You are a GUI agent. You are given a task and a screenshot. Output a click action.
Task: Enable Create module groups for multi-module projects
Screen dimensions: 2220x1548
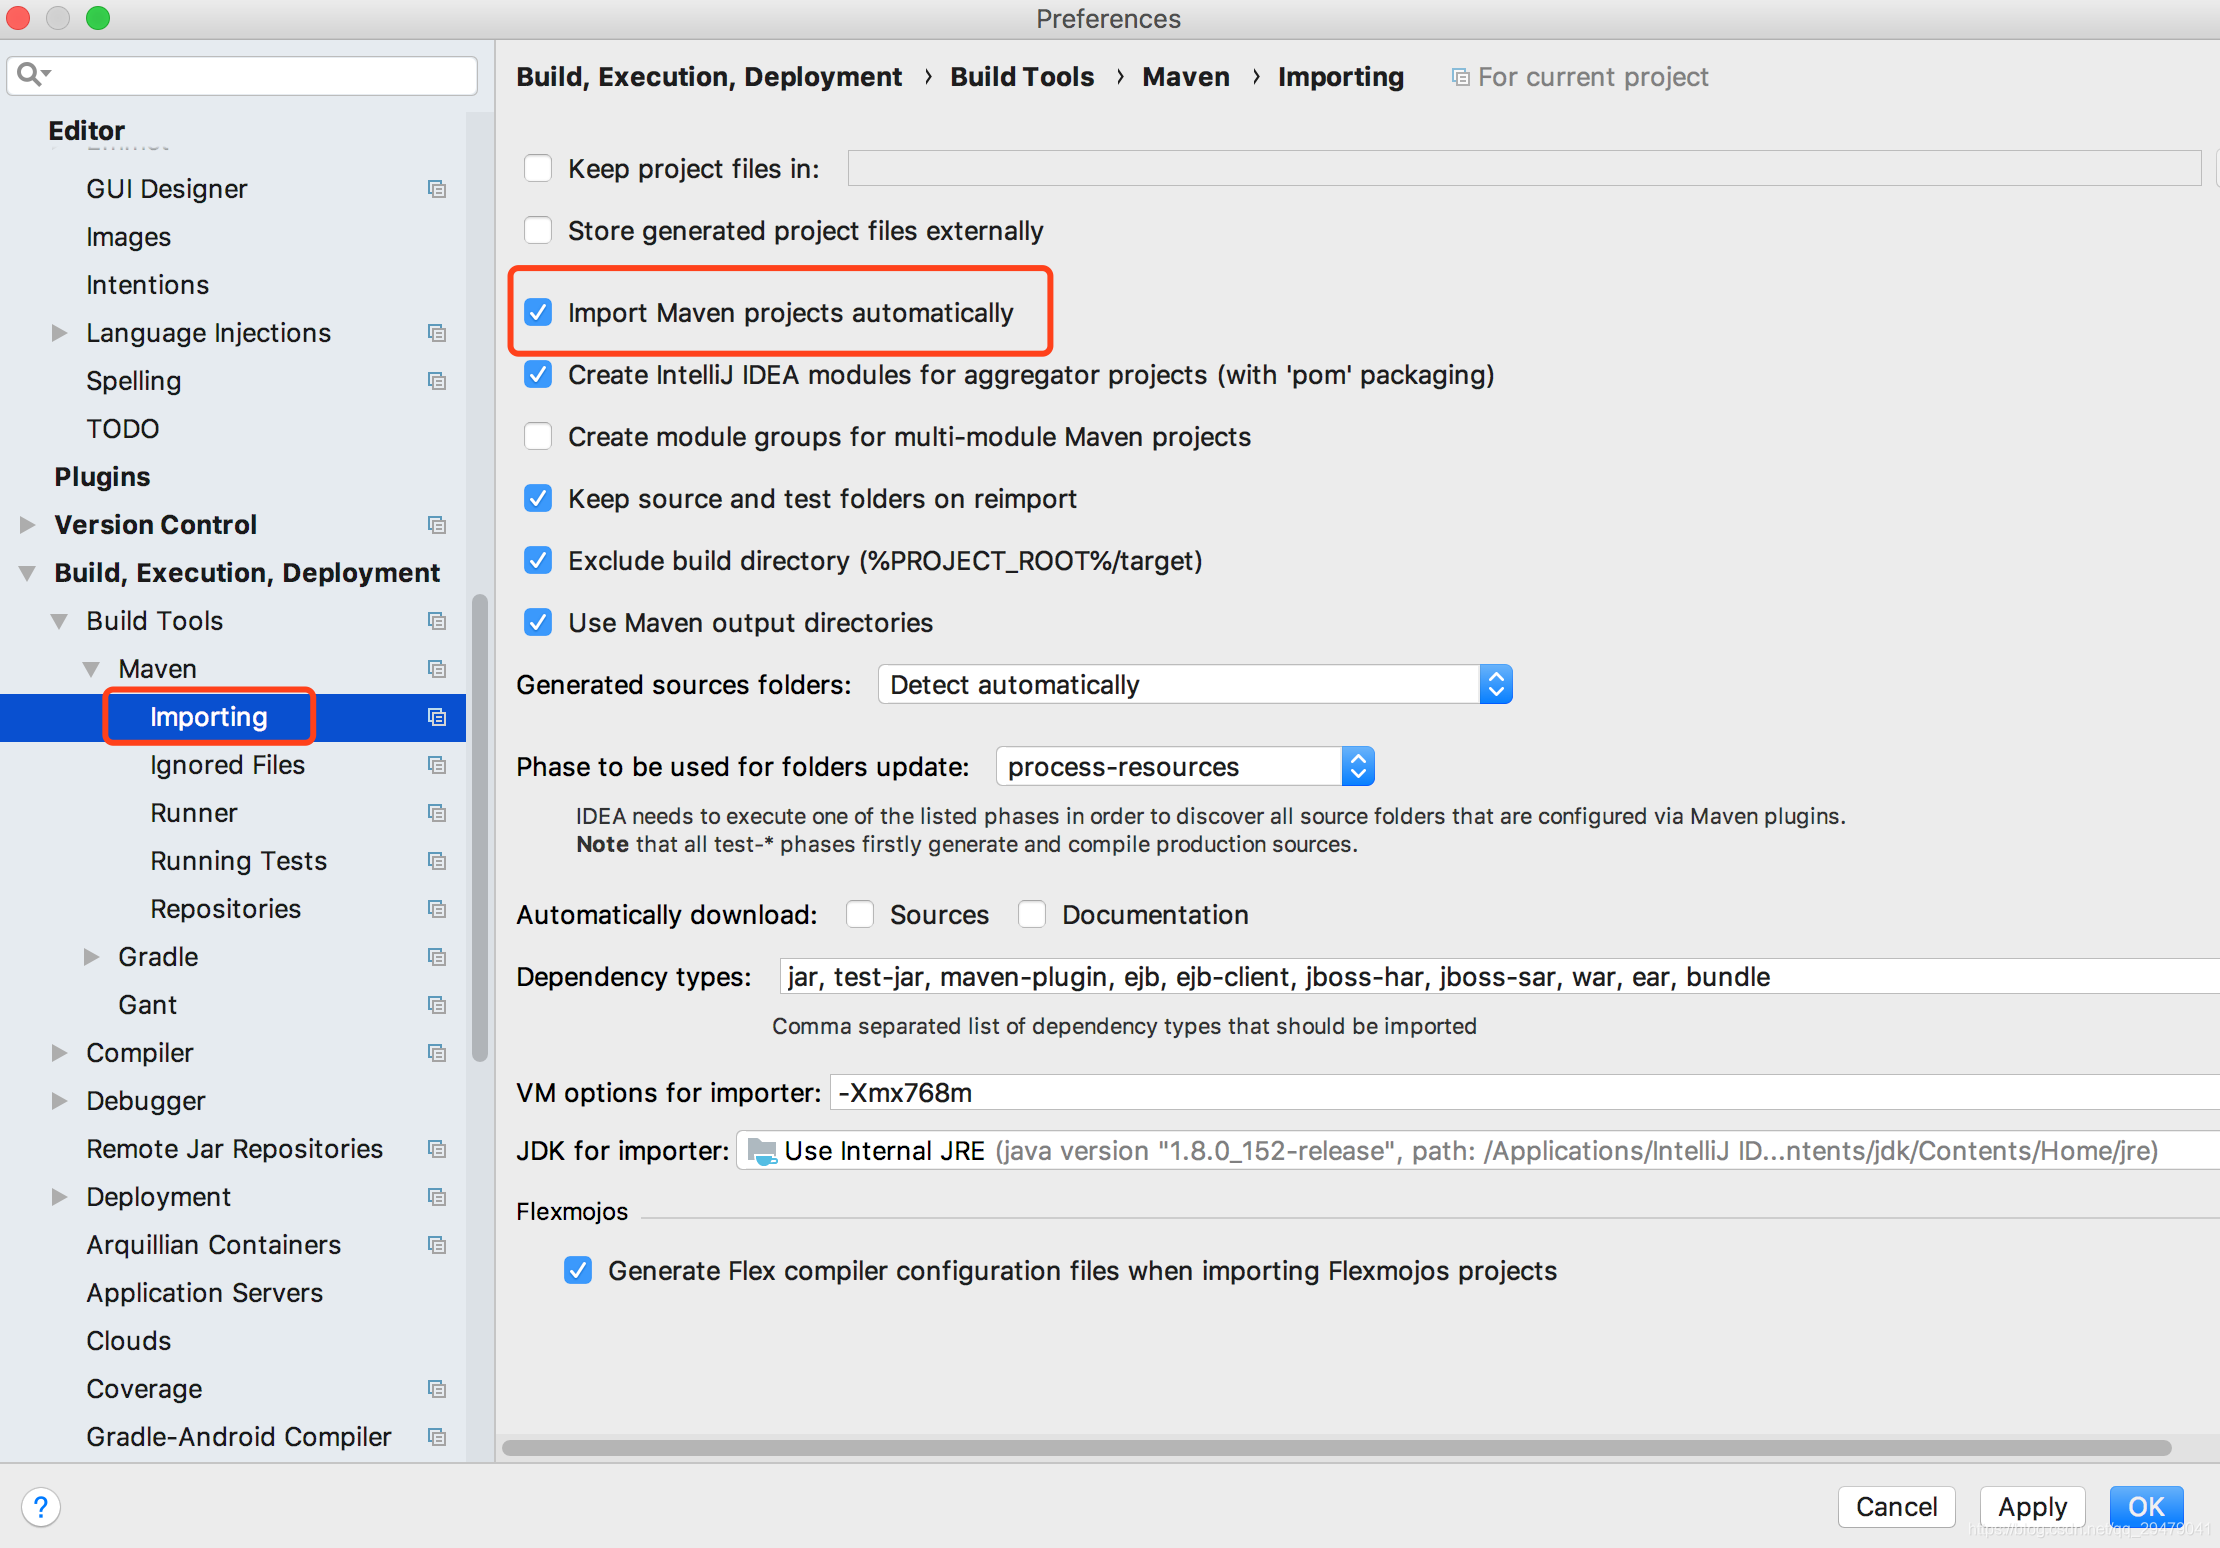(x=538, y=436)
